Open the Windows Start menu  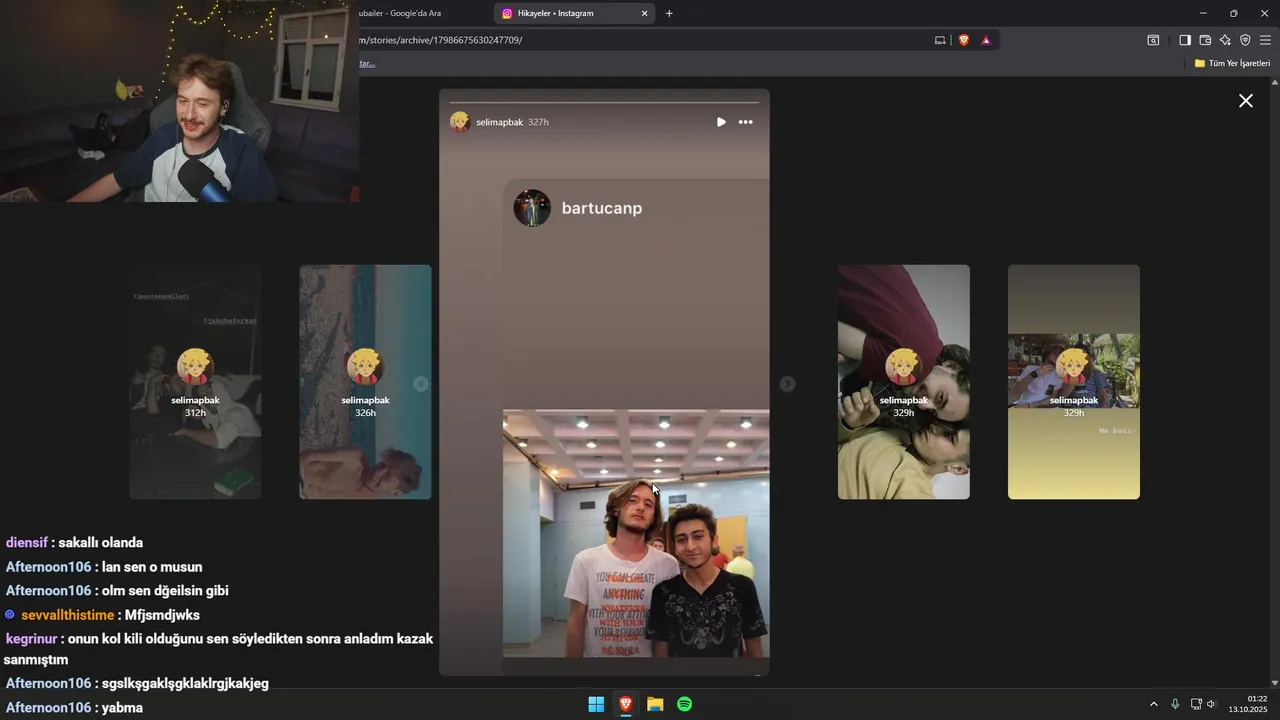coord(596,704)
